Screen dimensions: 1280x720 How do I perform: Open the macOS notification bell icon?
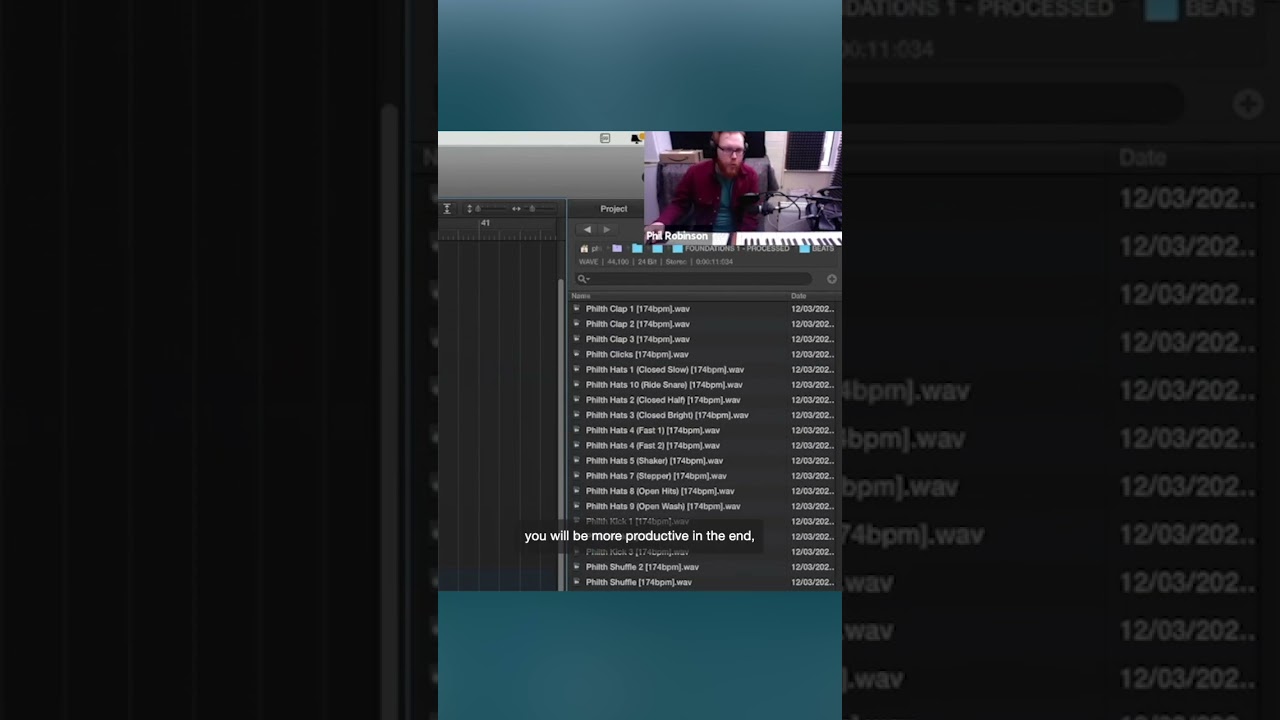636,139
